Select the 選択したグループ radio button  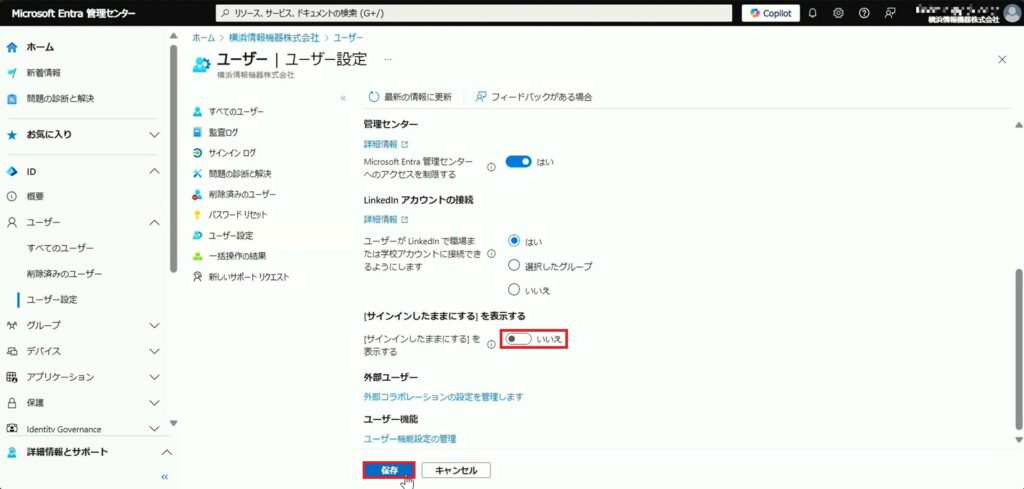pos(514,266)
